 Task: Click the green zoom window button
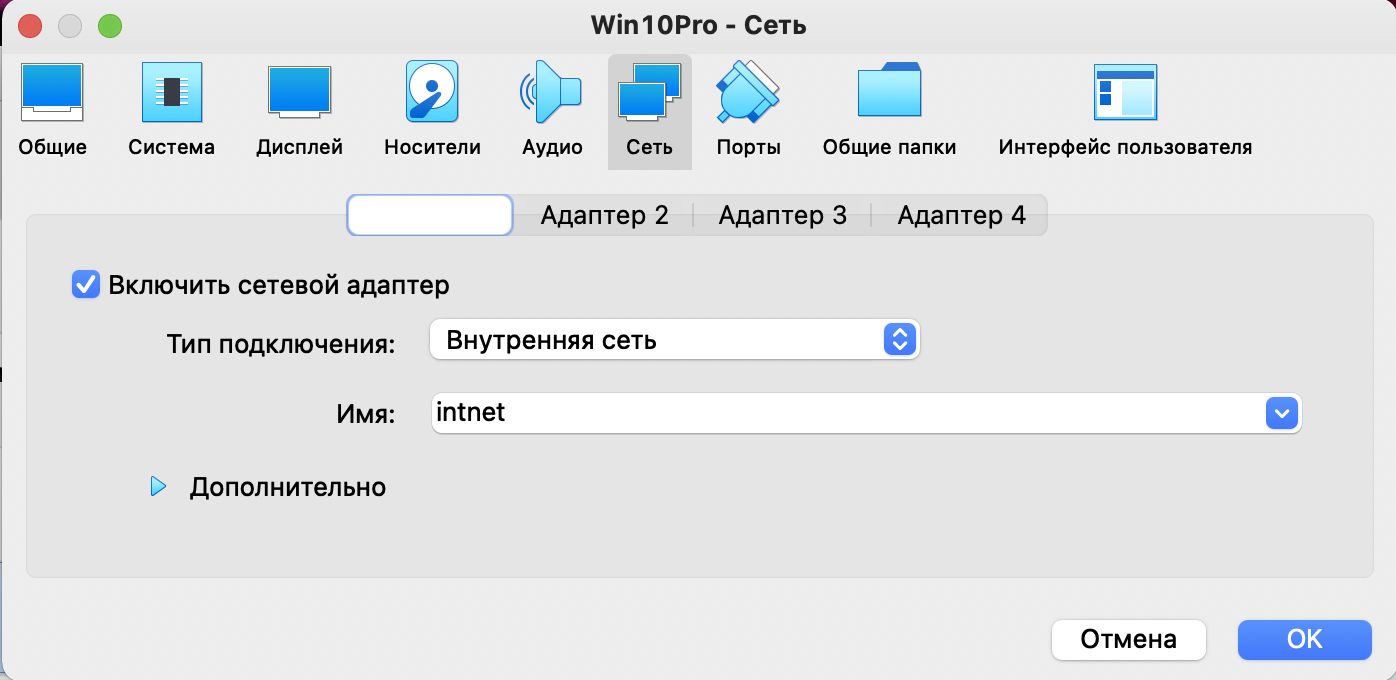point(110,26)
